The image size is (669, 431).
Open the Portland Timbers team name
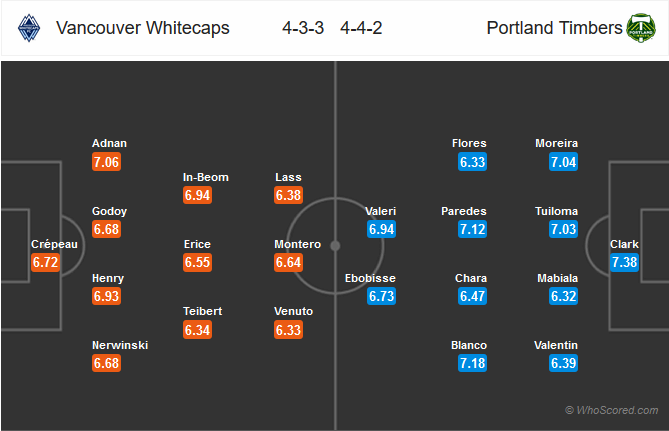pyautogui.click(x=554, y=28)
